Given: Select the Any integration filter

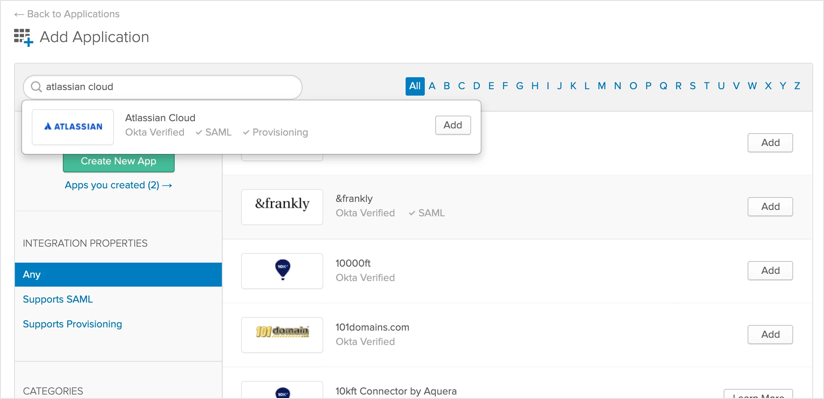Looking at the screenshot, I should point(118,274).
